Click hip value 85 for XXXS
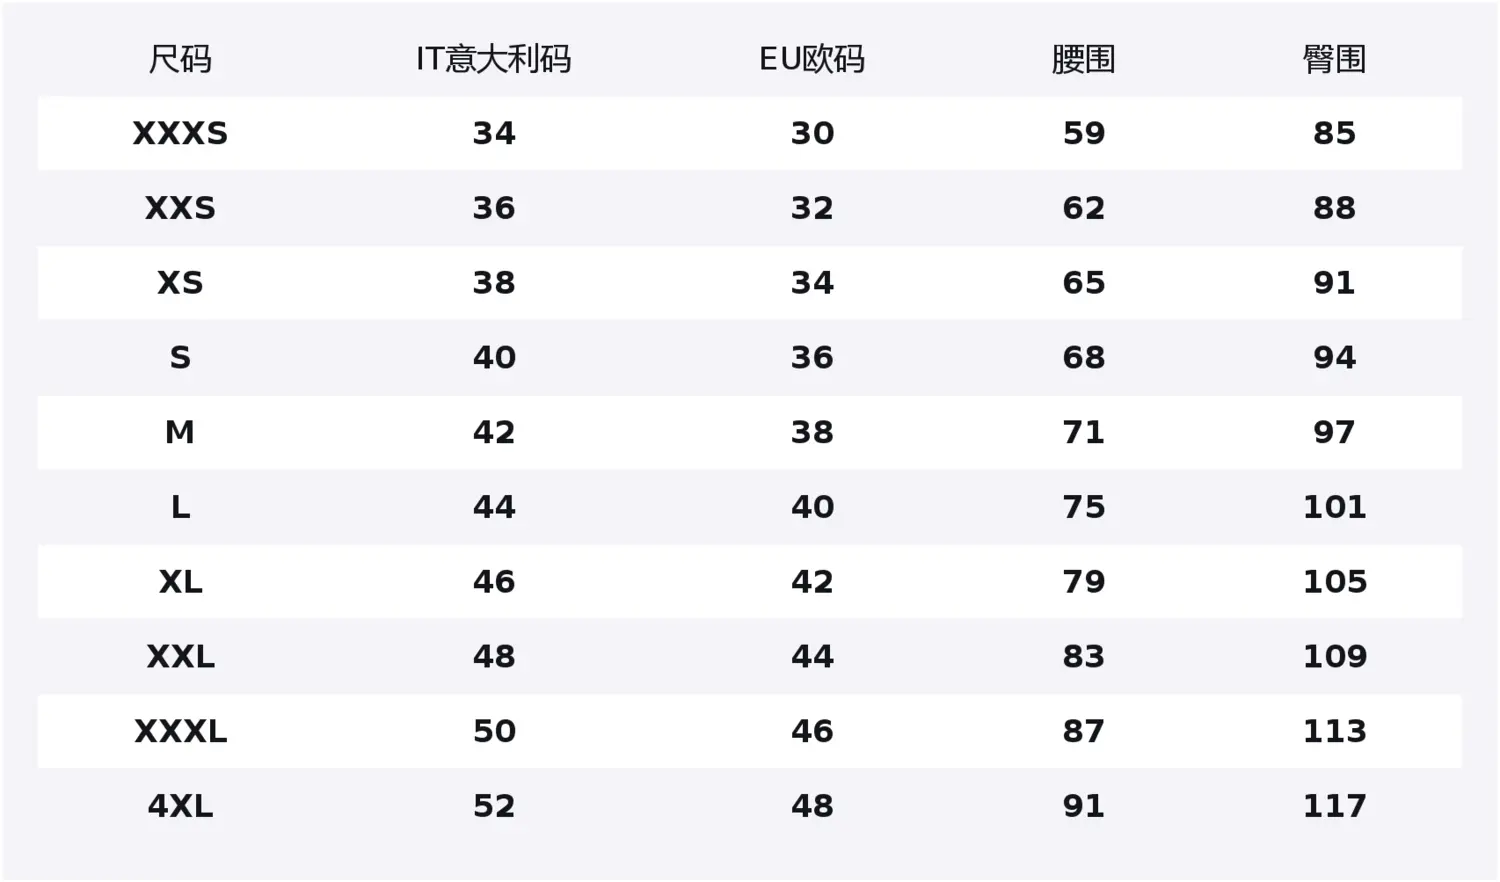 (1334, 134)
